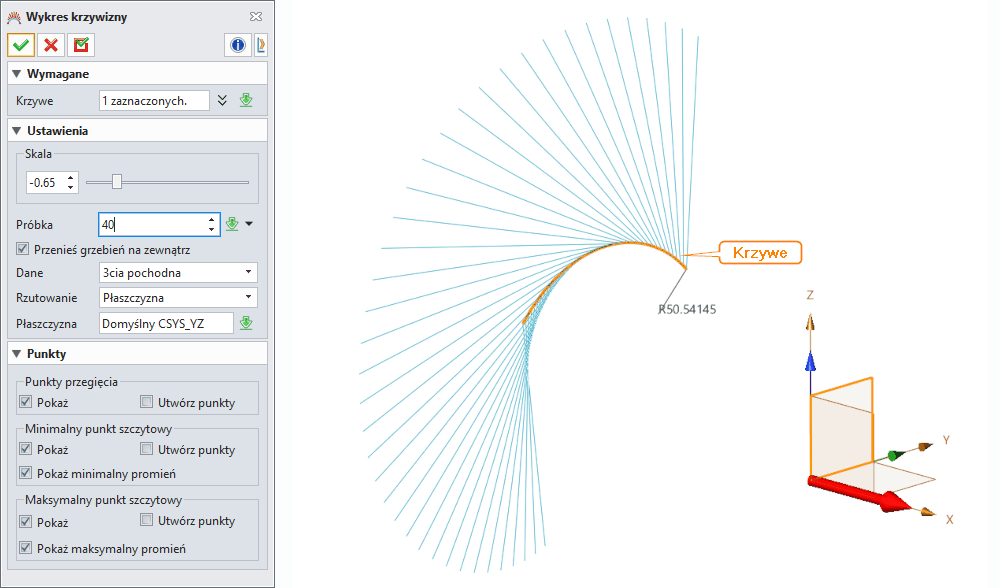Click the Apply checkbox-style icon in the toolbar
The image size is (1000, 588).
coord(81,45)
